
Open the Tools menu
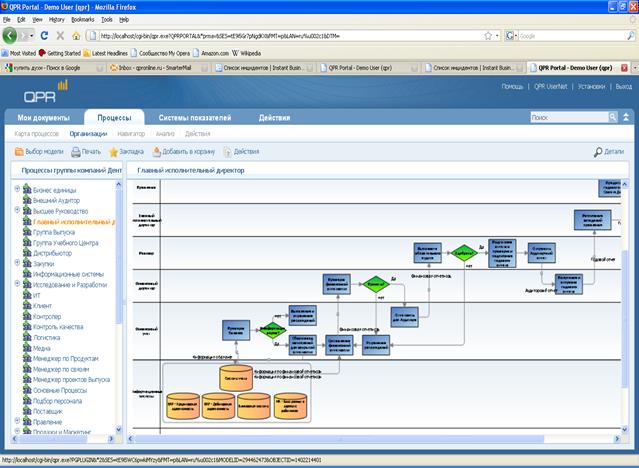(x=107, y=20)
